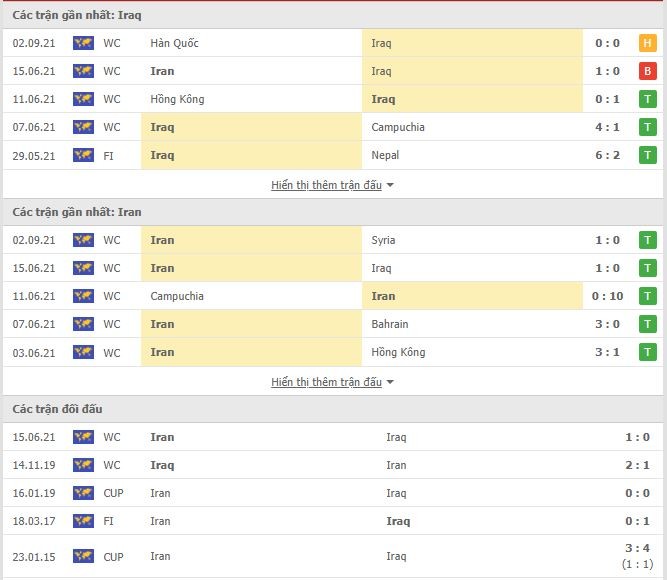Open the Iraq vs Campuchia 4:1 match row
Viewport: 667px width, 580px height.
coord(333,127)
